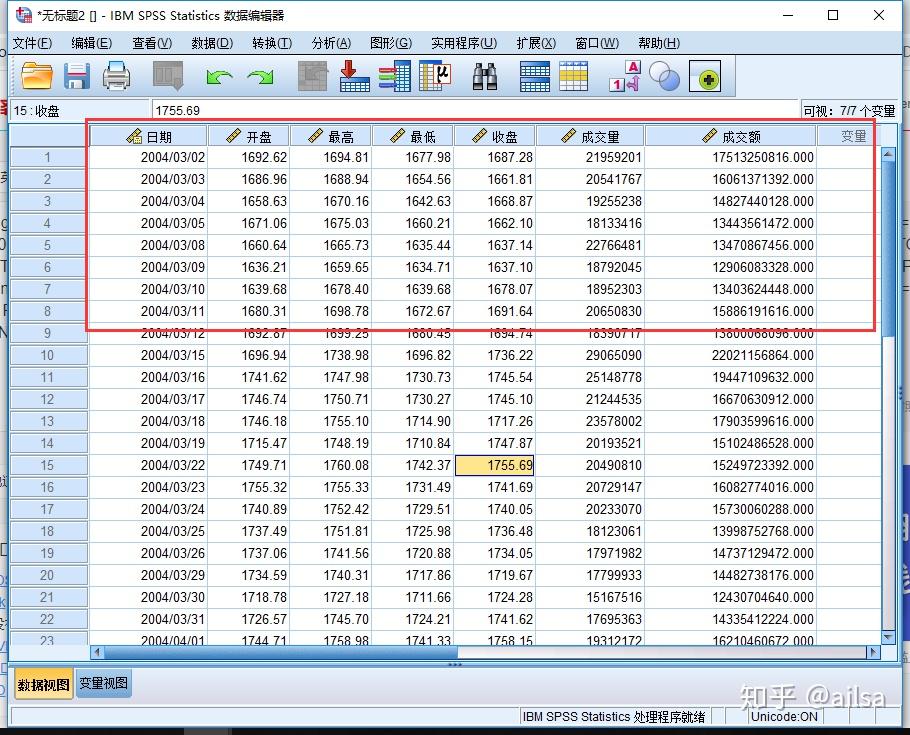Click row header number 10
The image size is (910, 735).
(48, 355)
